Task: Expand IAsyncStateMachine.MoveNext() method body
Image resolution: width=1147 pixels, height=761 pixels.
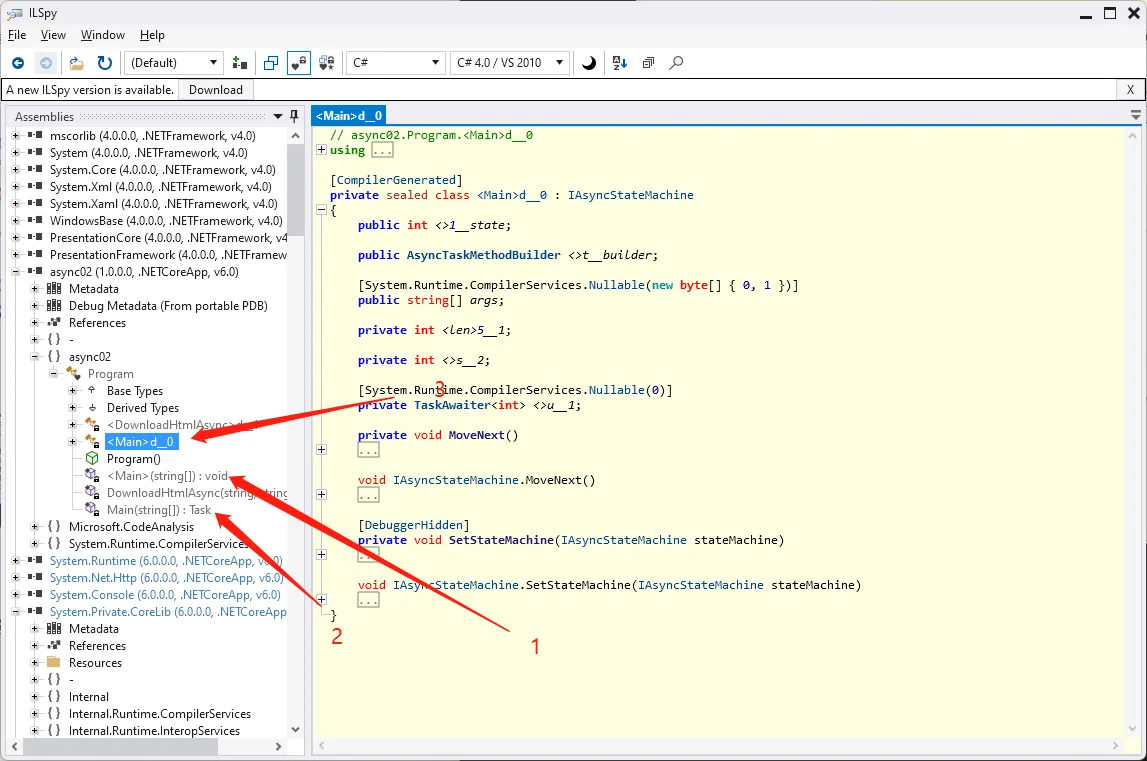Action: click(321, 495)
